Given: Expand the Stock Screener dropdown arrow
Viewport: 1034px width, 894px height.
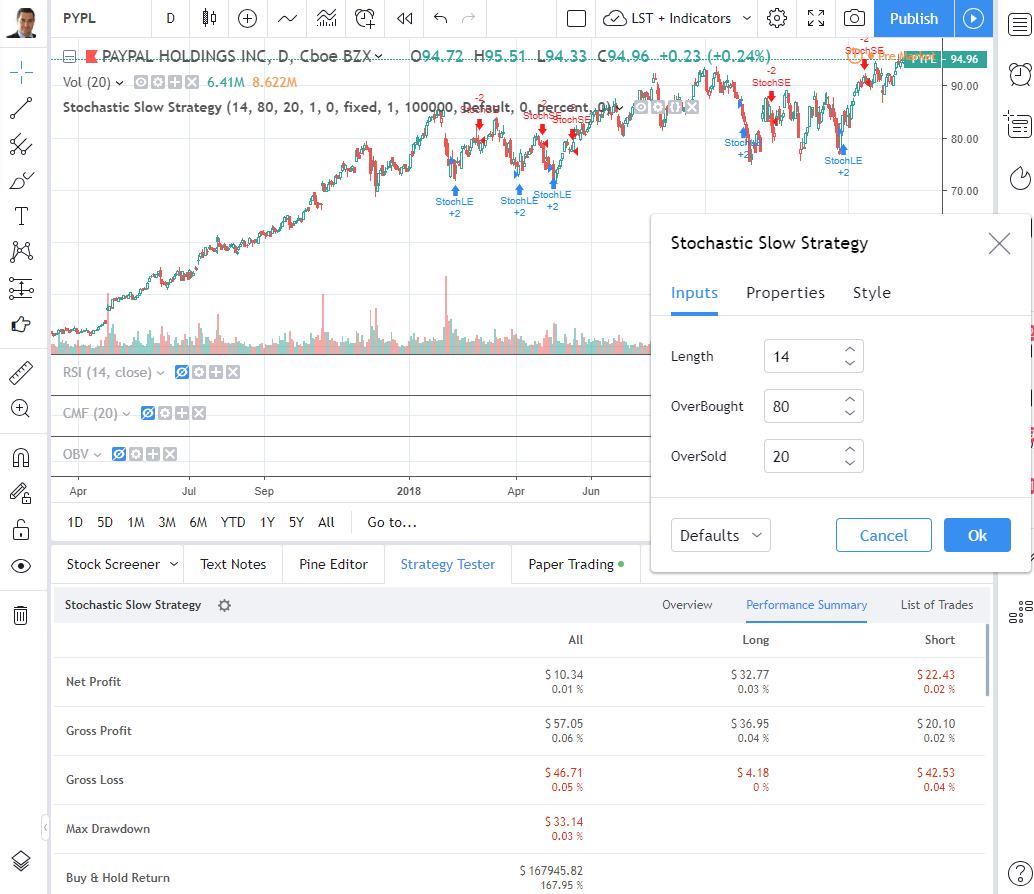Looking at the screenshot, I should click(x=174, y=564).
